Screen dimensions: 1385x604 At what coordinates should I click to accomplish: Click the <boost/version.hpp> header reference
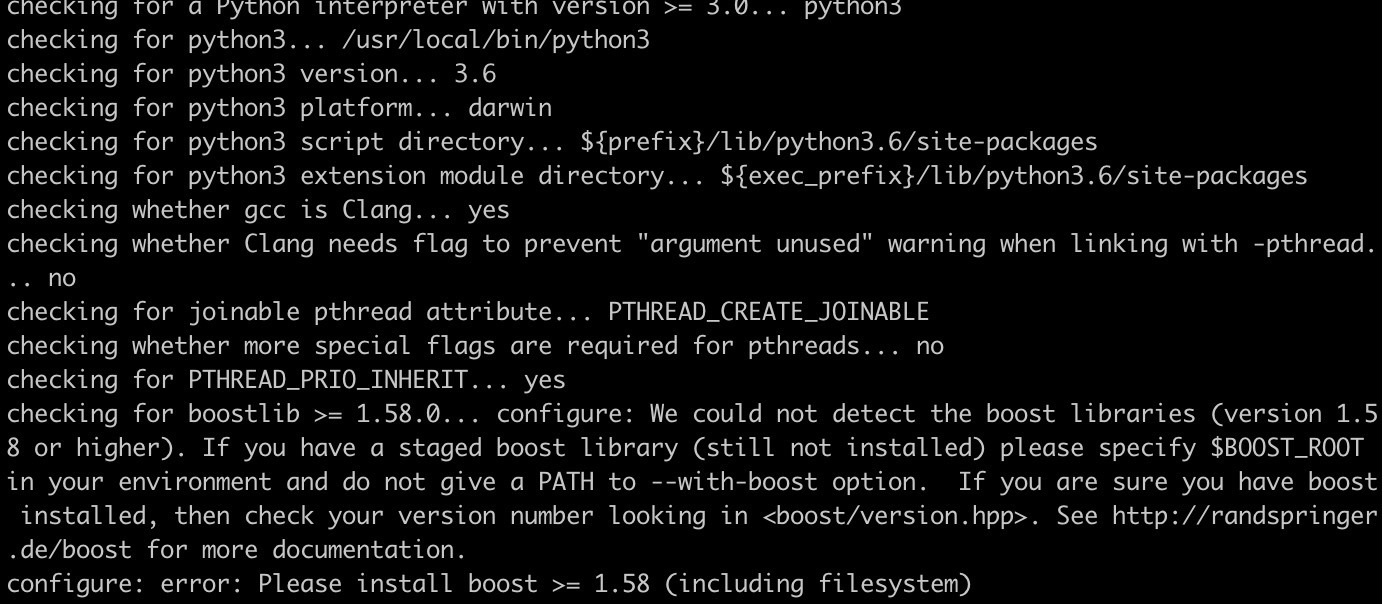[895, 516]
